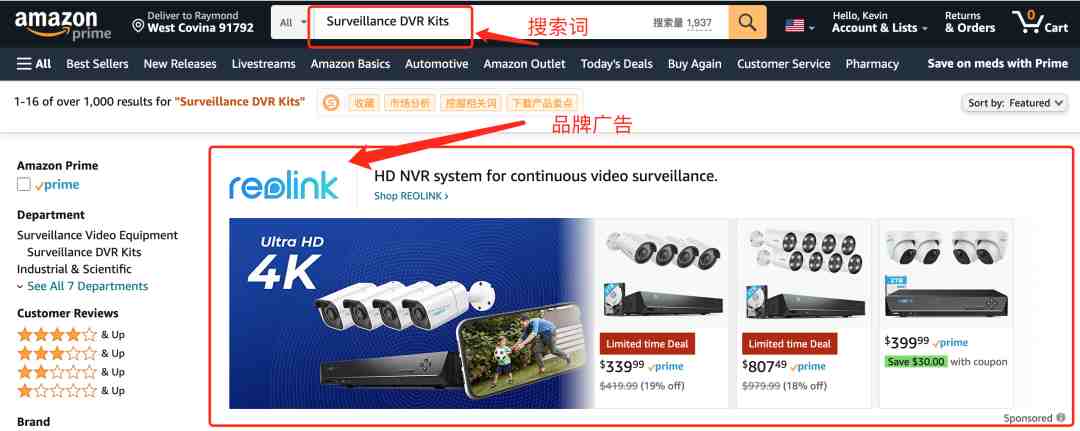This screenshot has height=431, width=1080.
Task: Enable the Amazon Prime filter checkbox
Action: coord(24,185)
